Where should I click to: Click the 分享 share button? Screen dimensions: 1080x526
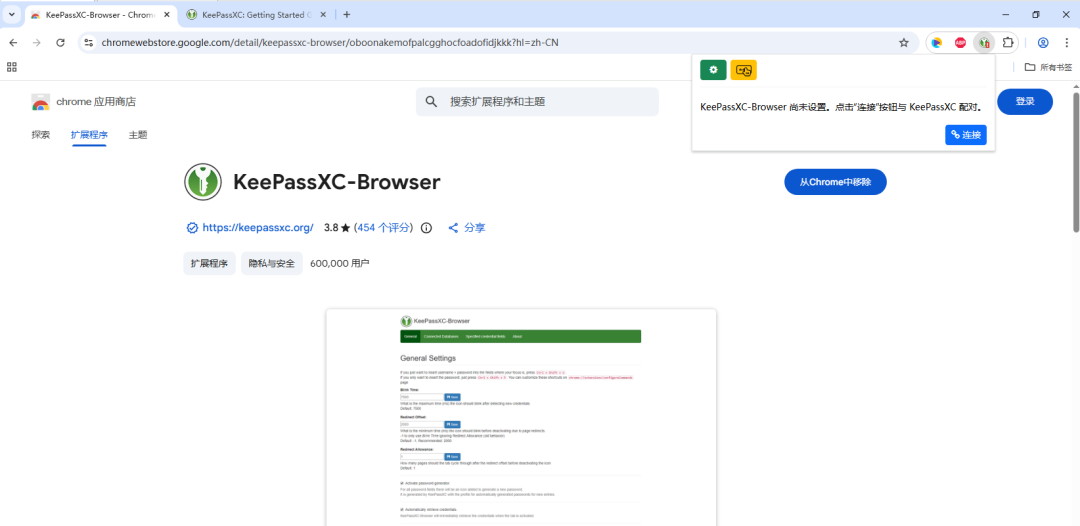tap(466, 228)
